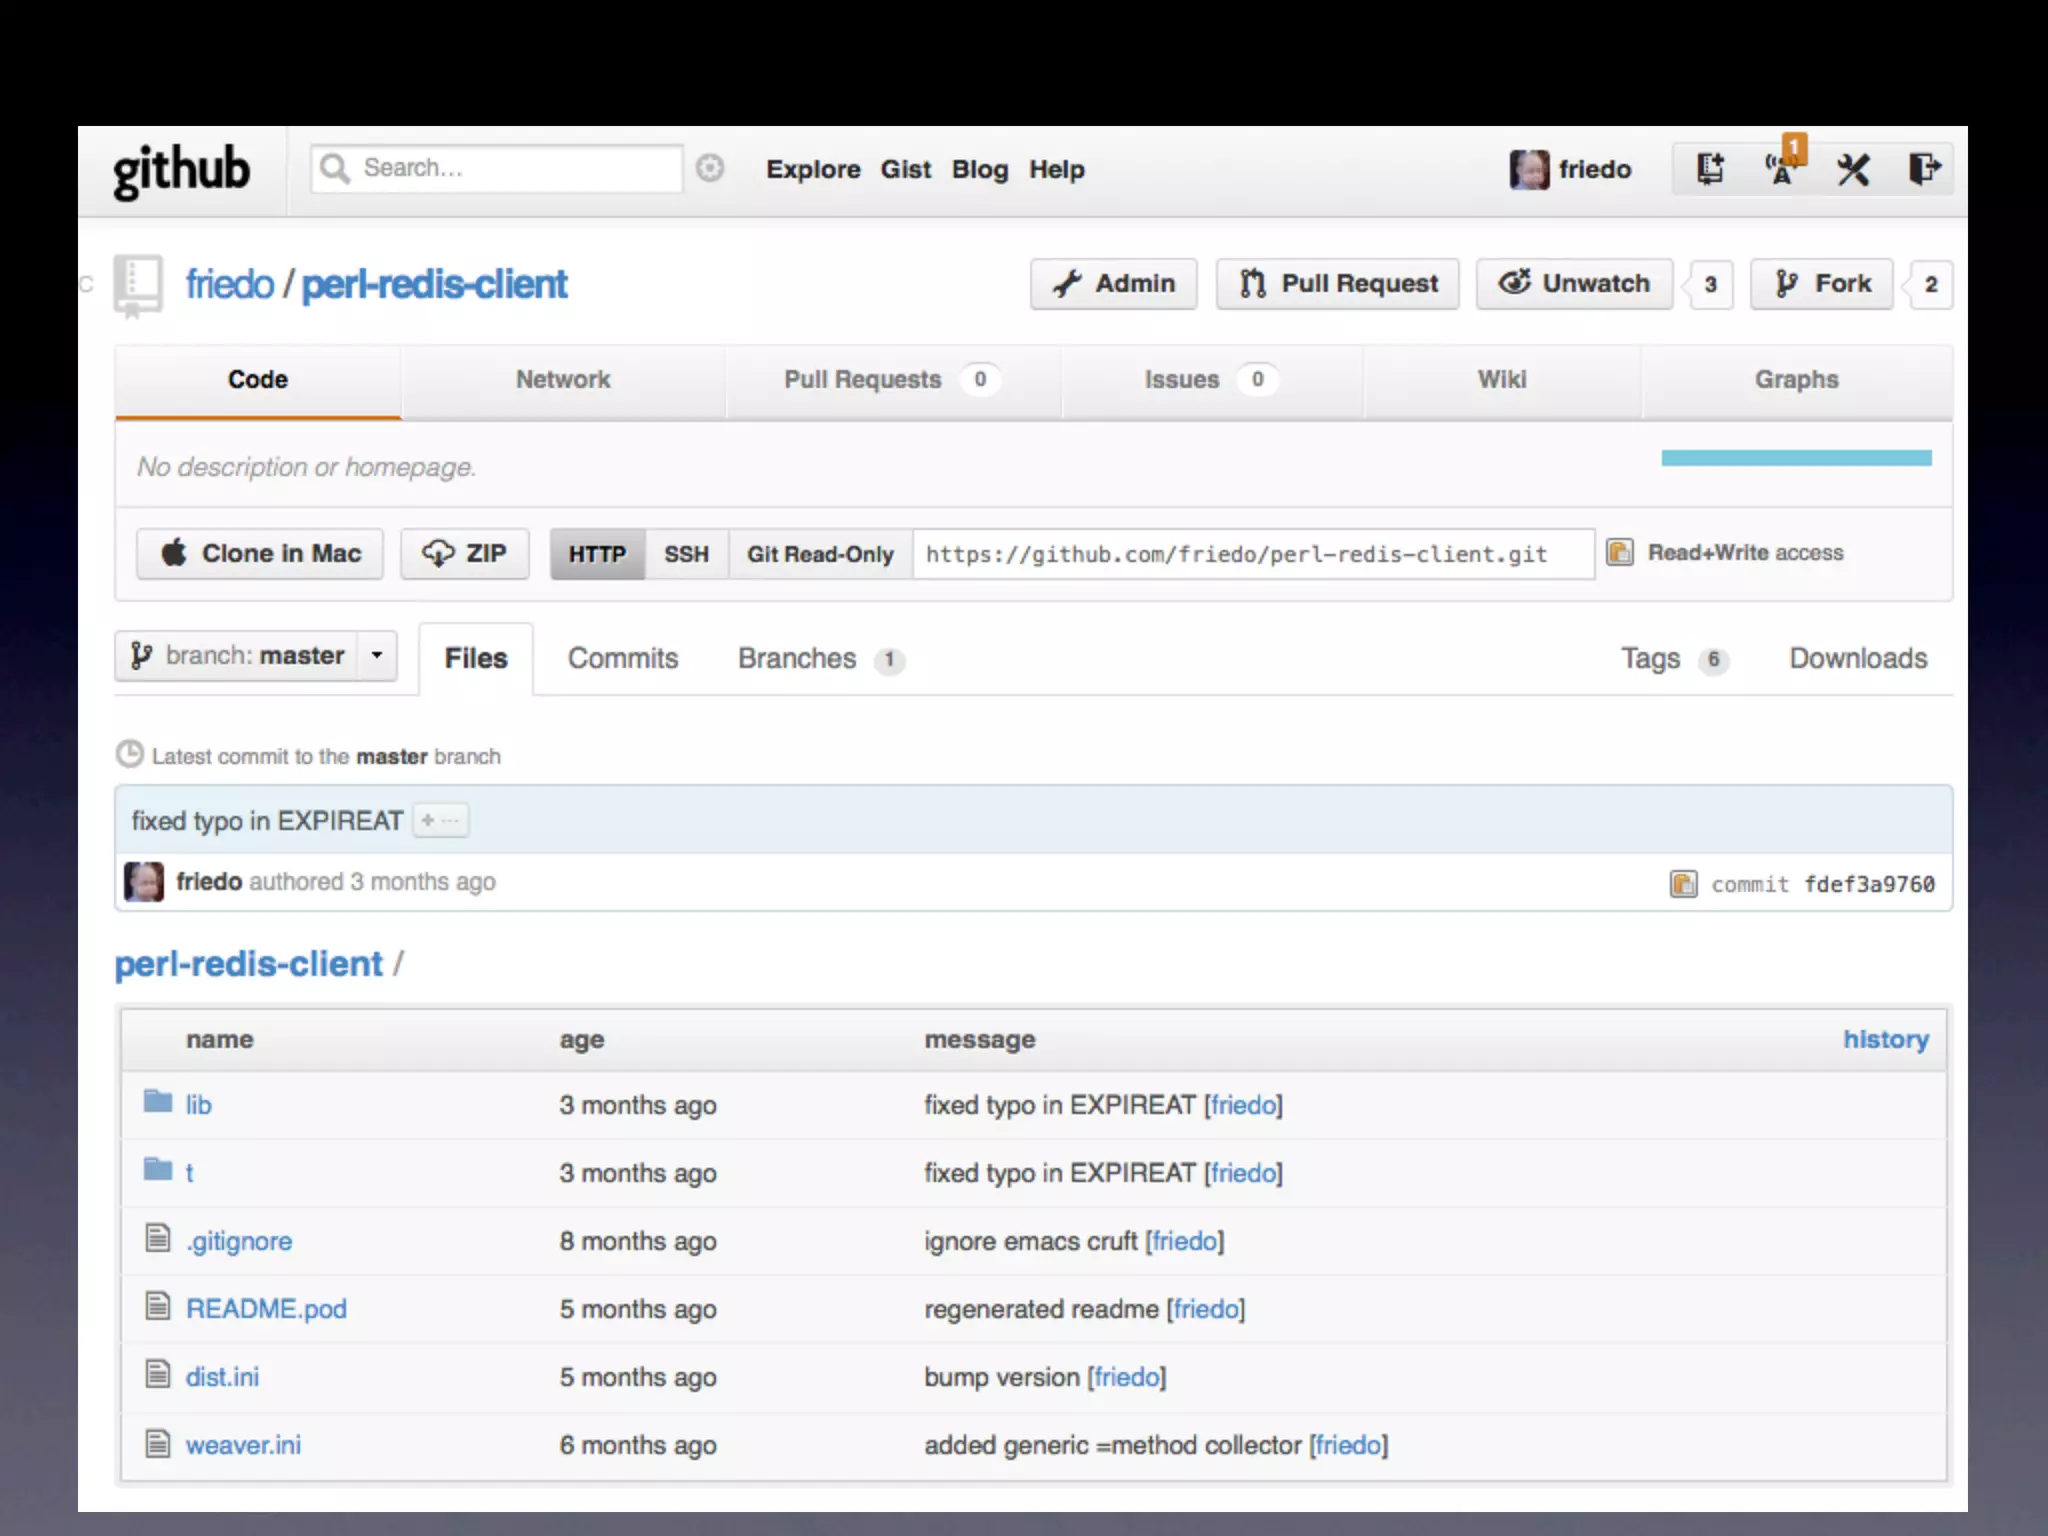Image resolution: width=2048 pixels, height=1536 pixels.
Task: Select Git Read-Only protocol
Action: (x=820, y=554)
